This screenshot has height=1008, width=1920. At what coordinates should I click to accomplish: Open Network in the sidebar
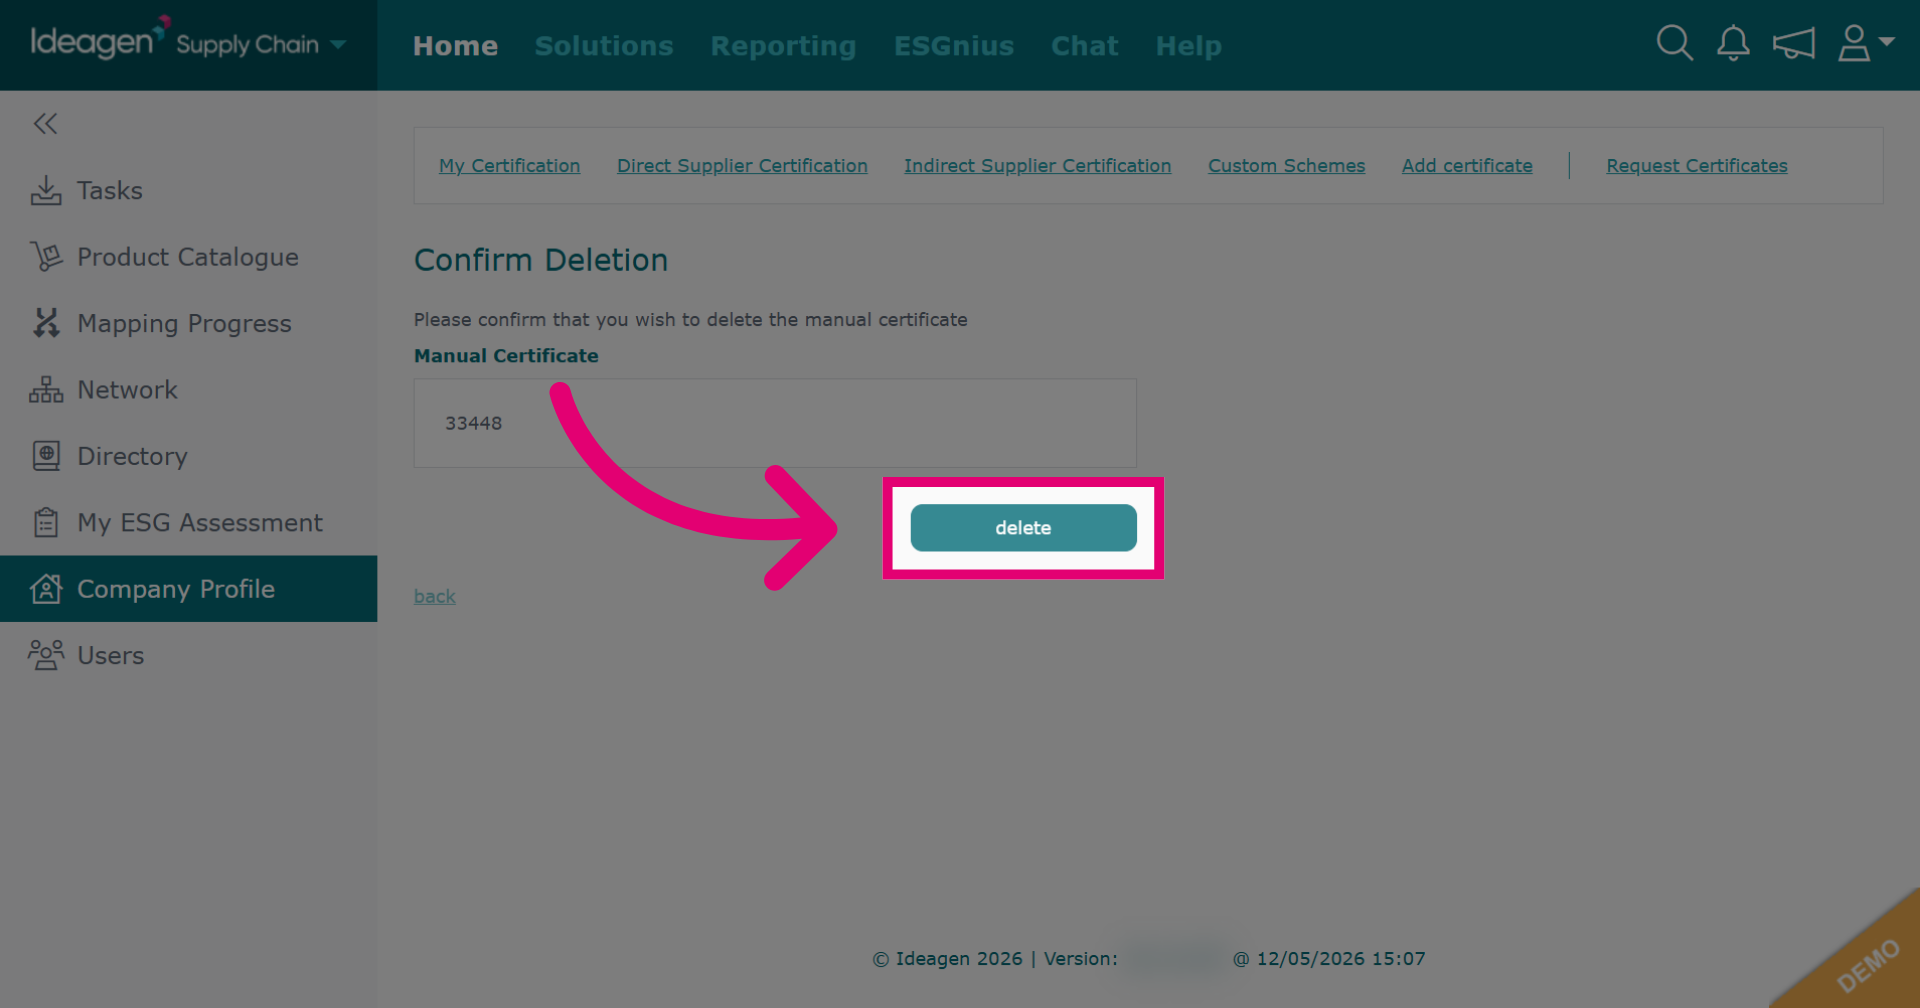[188, 390]
